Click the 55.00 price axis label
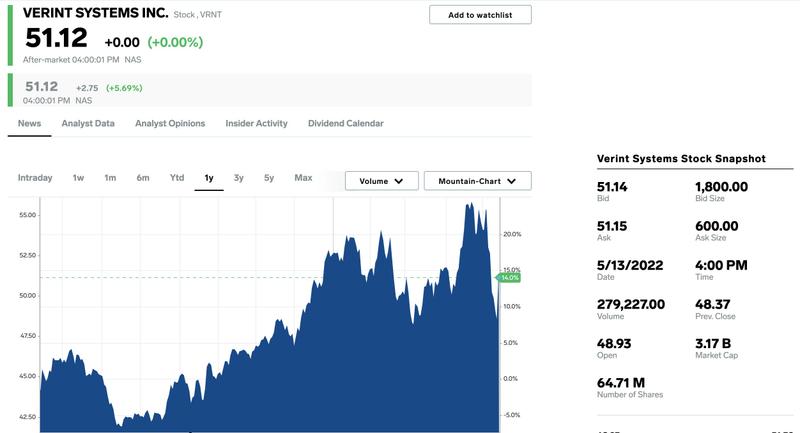The height and width of the screenshot is (433, 800). pos(28,215)
